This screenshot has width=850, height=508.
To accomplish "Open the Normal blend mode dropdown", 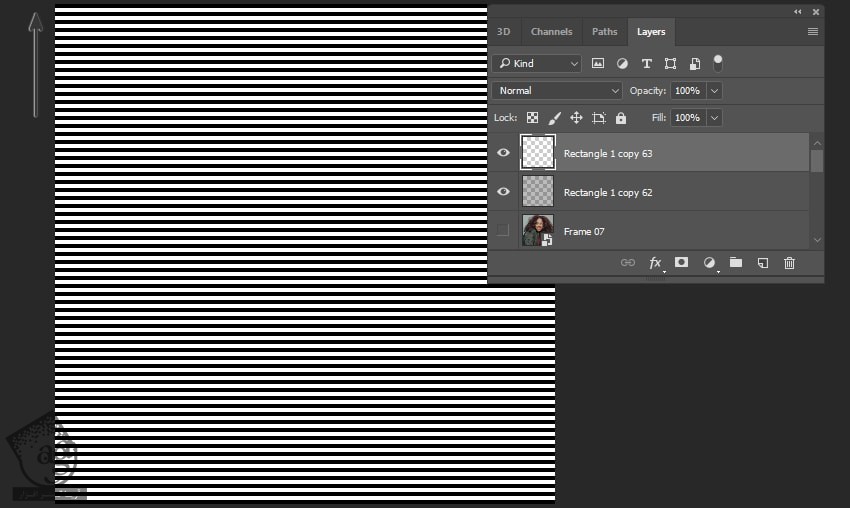I will 557,91.
